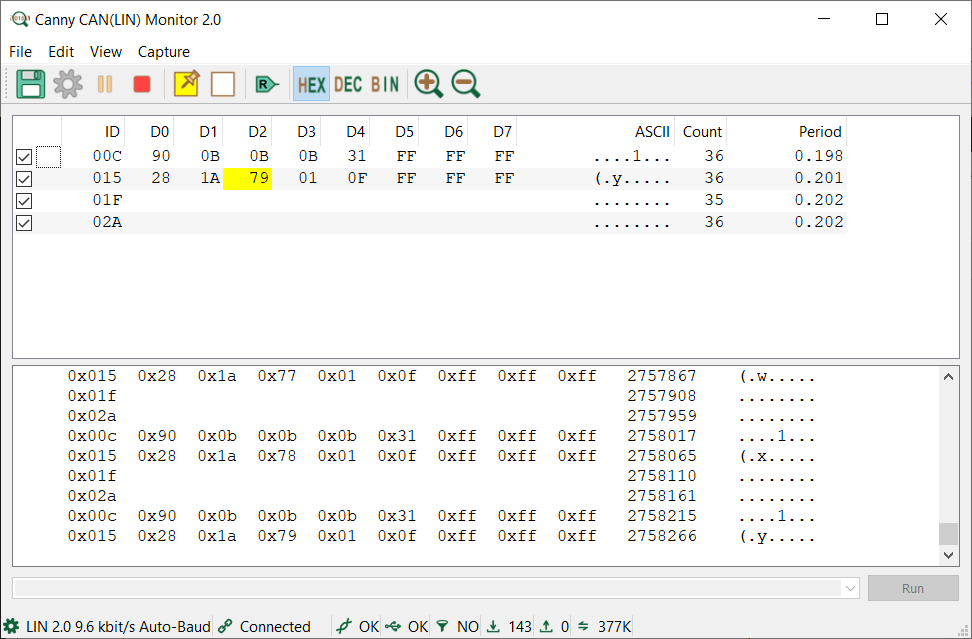Click the plug OK status icon

coord(343,626)
